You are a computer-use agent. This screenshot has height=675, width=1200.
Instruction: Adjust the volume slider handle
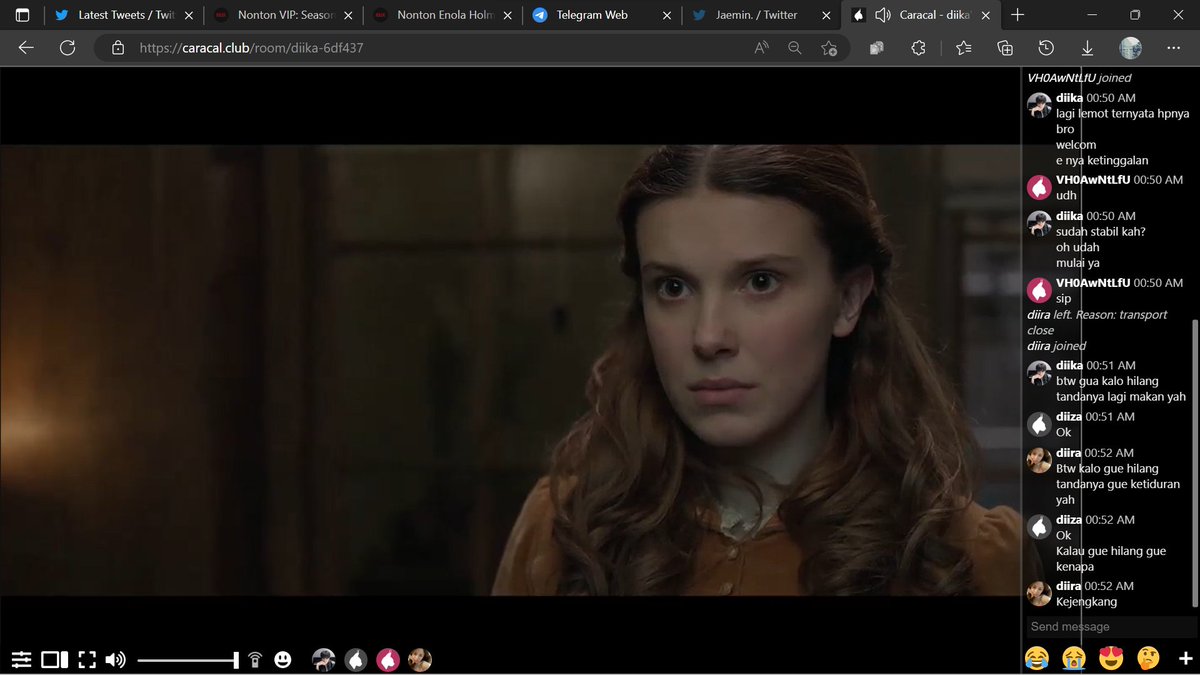(x=236, y=659)
